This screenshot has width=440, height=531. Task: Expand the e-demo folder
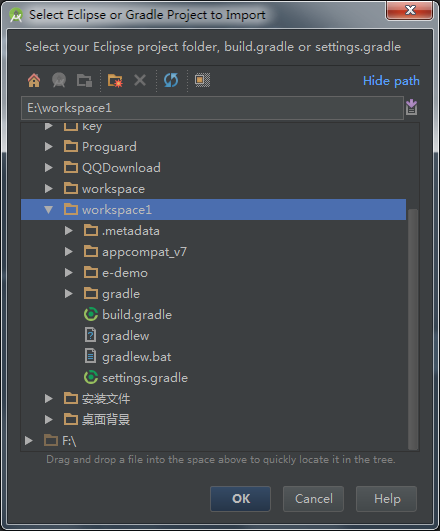click(69, 273)
